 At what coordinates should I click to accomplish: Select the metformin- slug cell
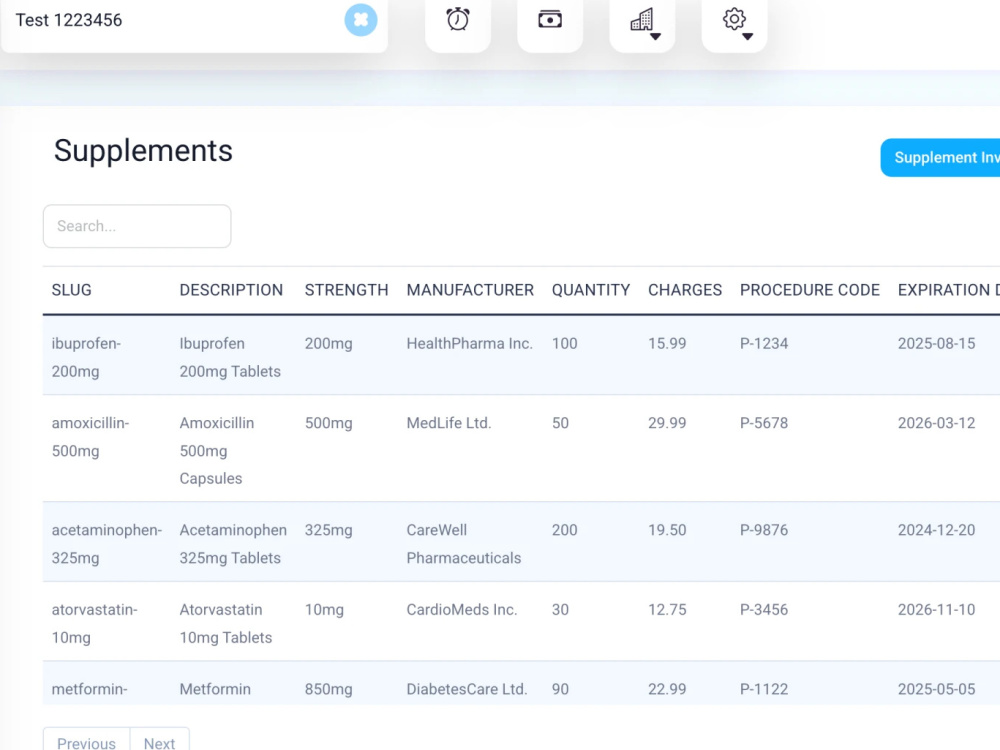pyautogui.click(x=89, y=689)
